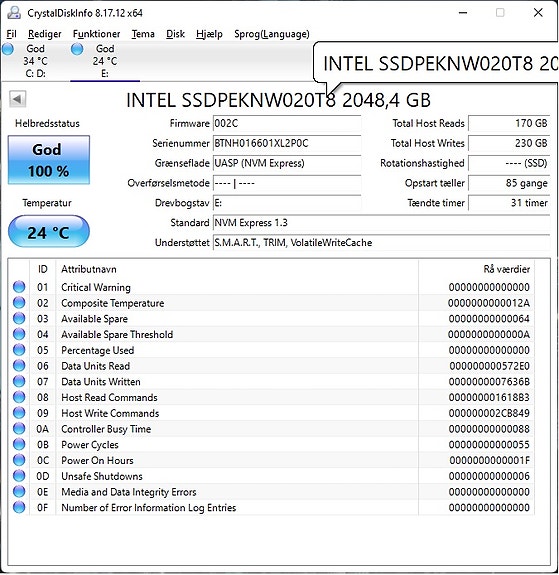The image size is (559, 575).
Task: Click the Grænseflade field UASP (NVM Express)
Action: (x=287, y=163)
